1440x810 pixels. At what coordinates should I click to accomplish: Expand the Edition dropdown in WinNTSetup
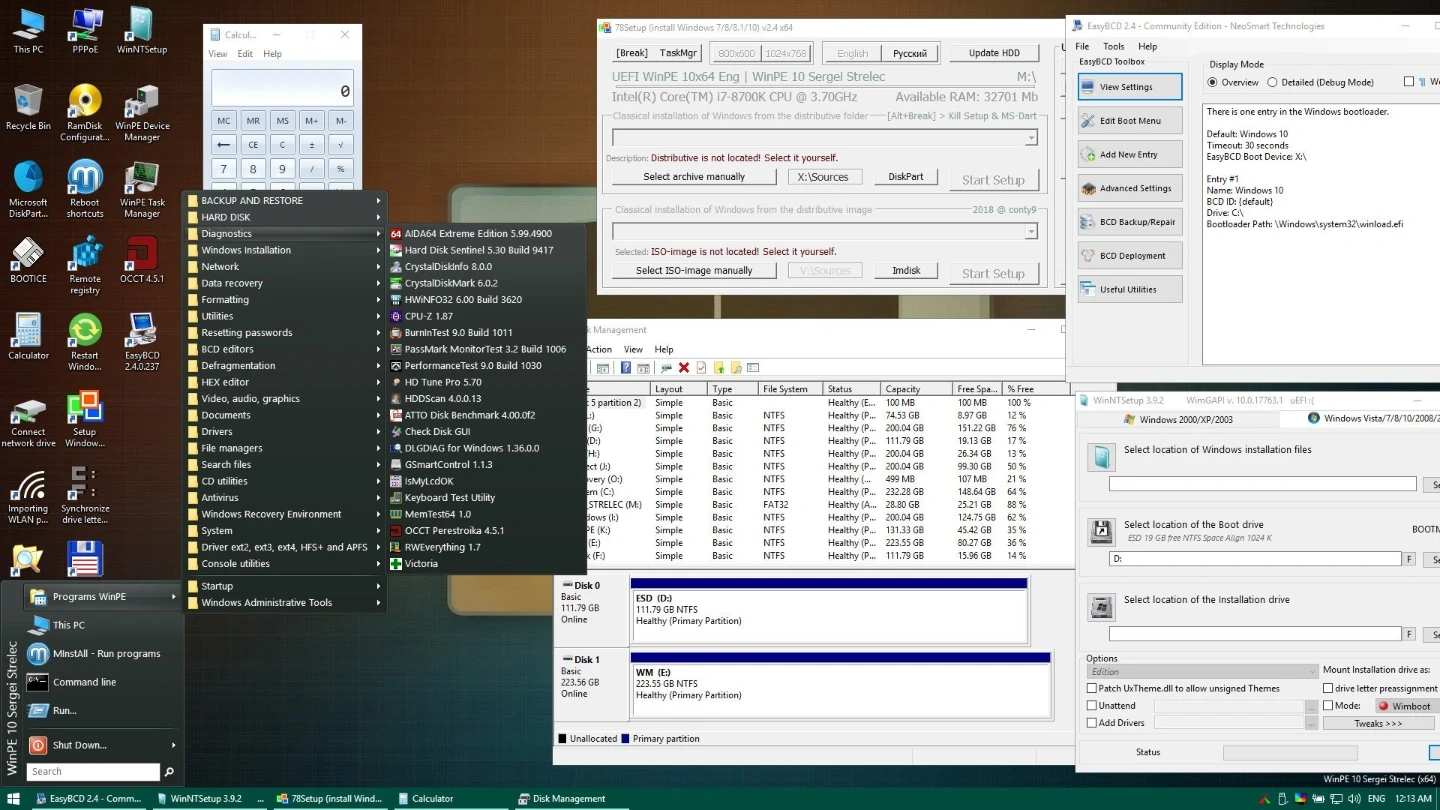coord(1312,672)
